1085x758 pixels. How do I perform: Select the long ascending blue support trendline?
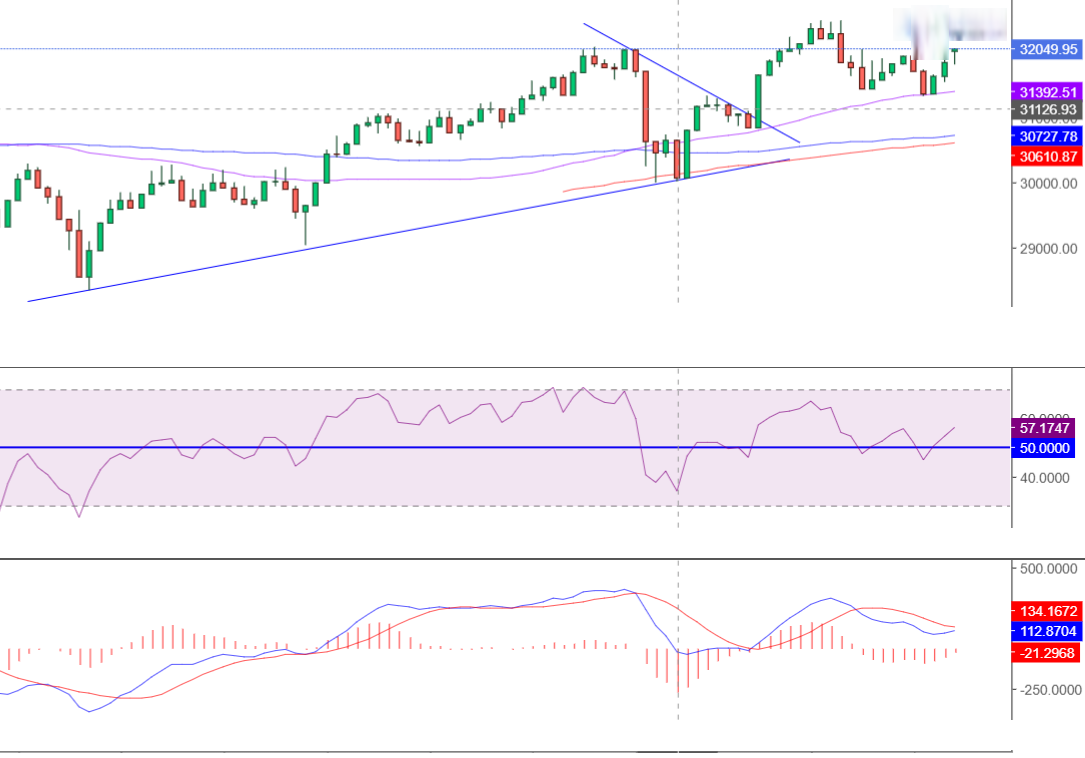[408, 231]
